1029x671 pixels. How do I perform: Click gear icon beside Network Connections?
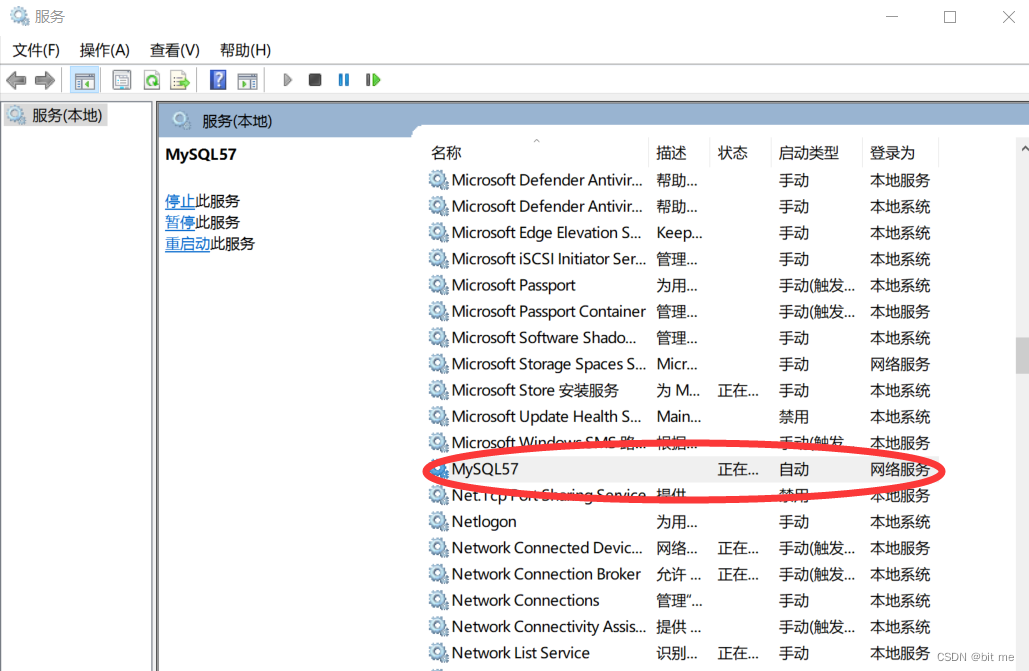[438, 600]
